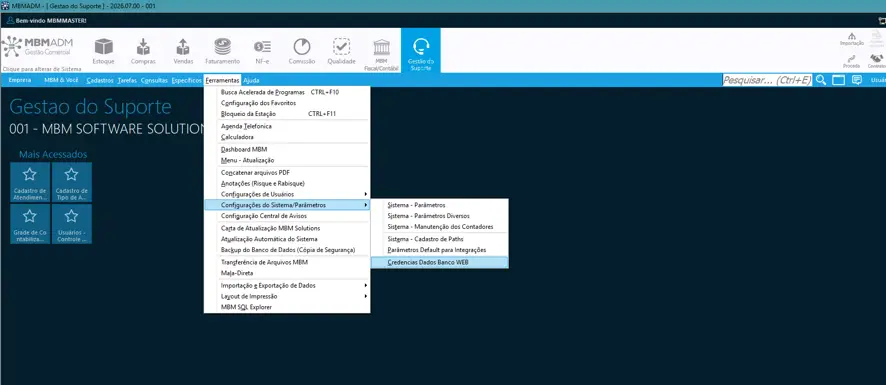Open MBM SQL Explorer
Viewport: 886px width, 385px height.
[287, 307]
